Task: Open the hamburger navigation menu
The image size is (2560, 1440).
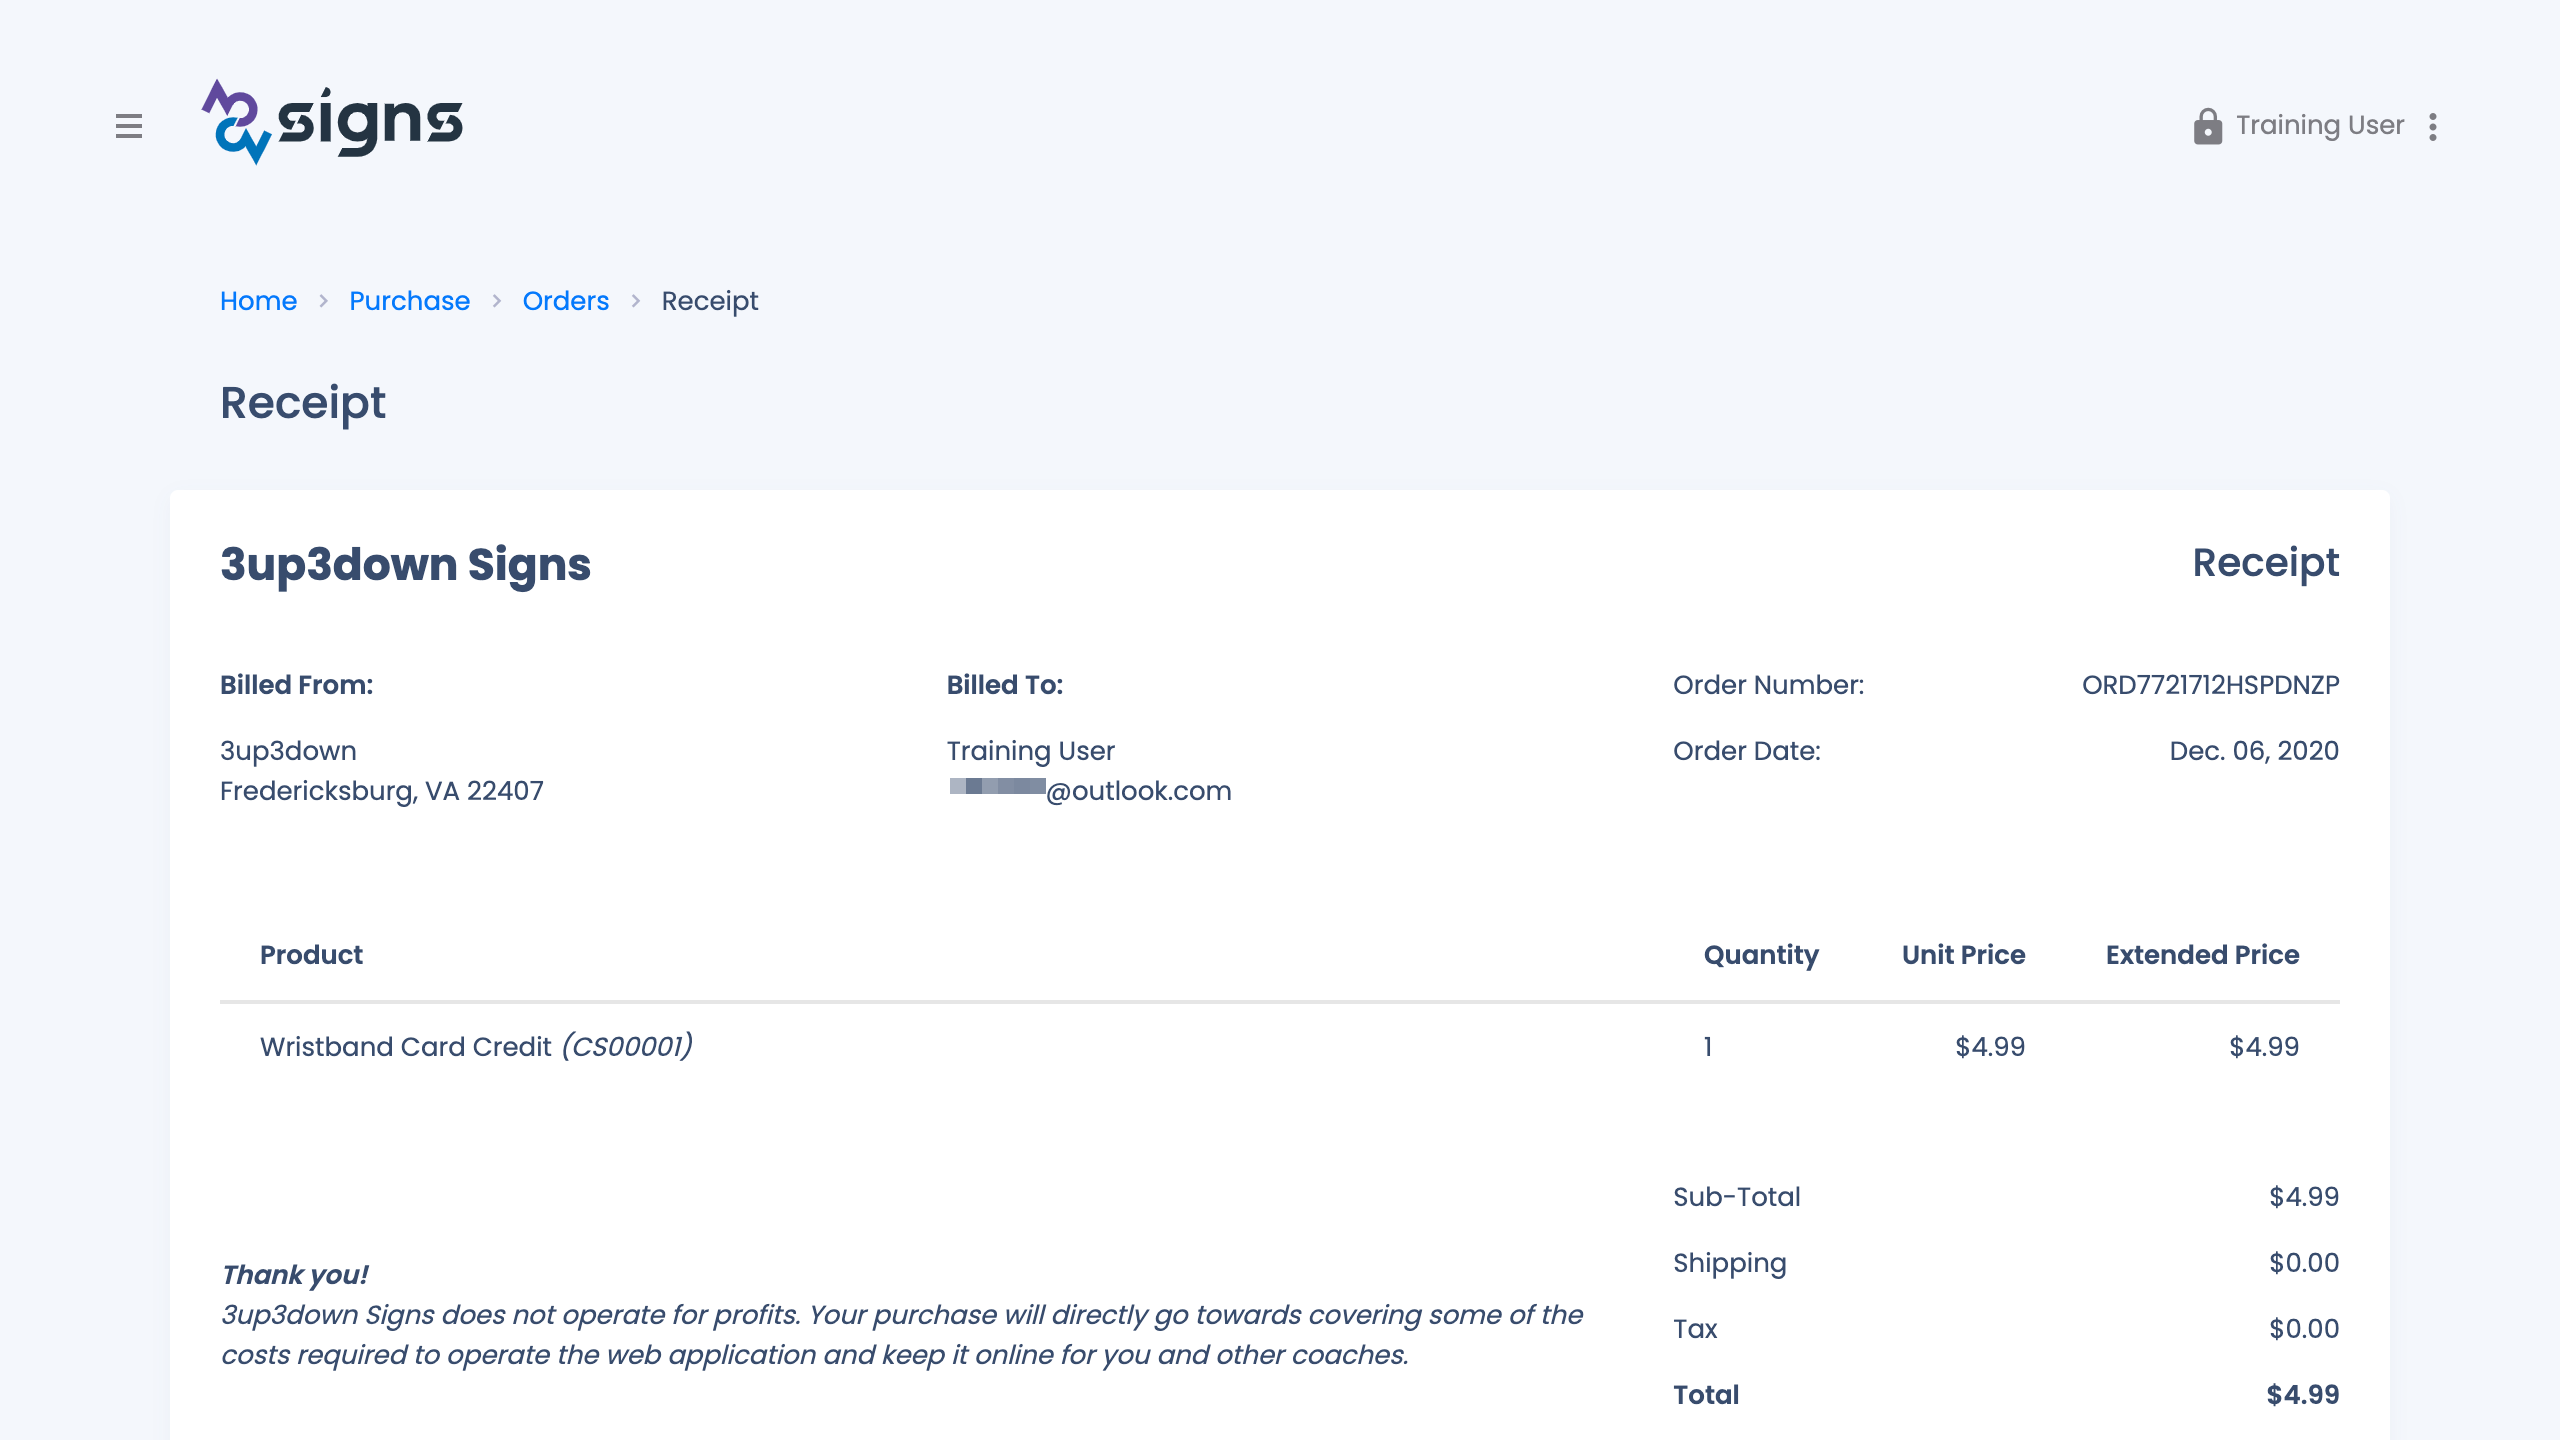Action: 130,127
